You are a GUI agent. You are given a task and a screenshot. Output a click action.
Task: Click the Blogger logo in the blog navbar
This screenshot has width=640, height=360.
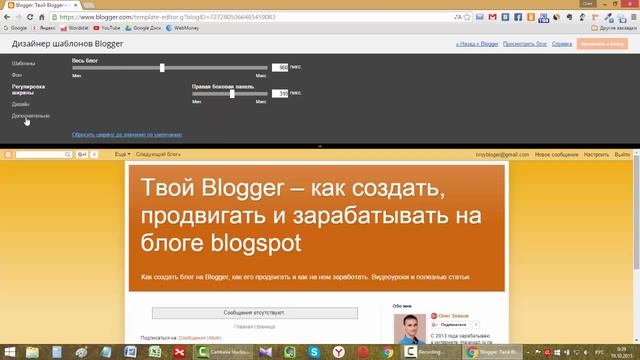point(8,155)
